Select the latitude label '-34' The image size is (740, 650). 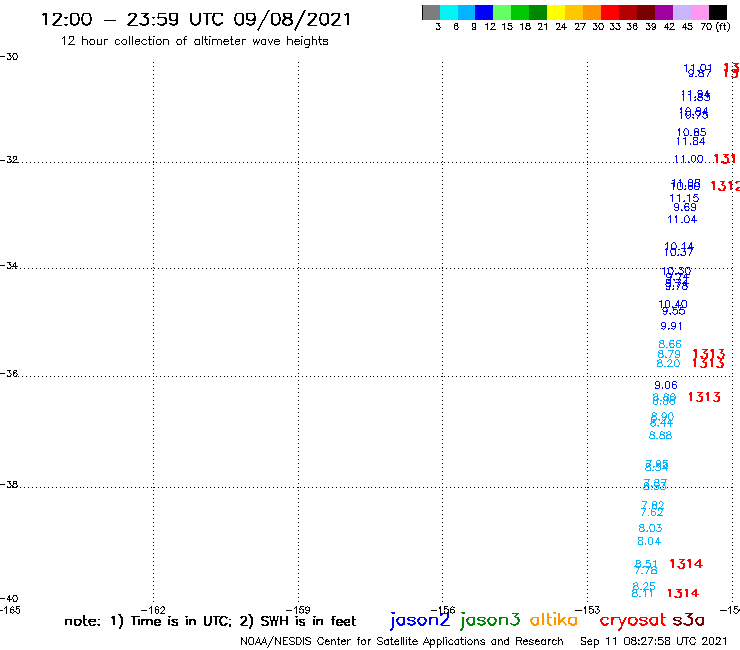coord(9,266)
